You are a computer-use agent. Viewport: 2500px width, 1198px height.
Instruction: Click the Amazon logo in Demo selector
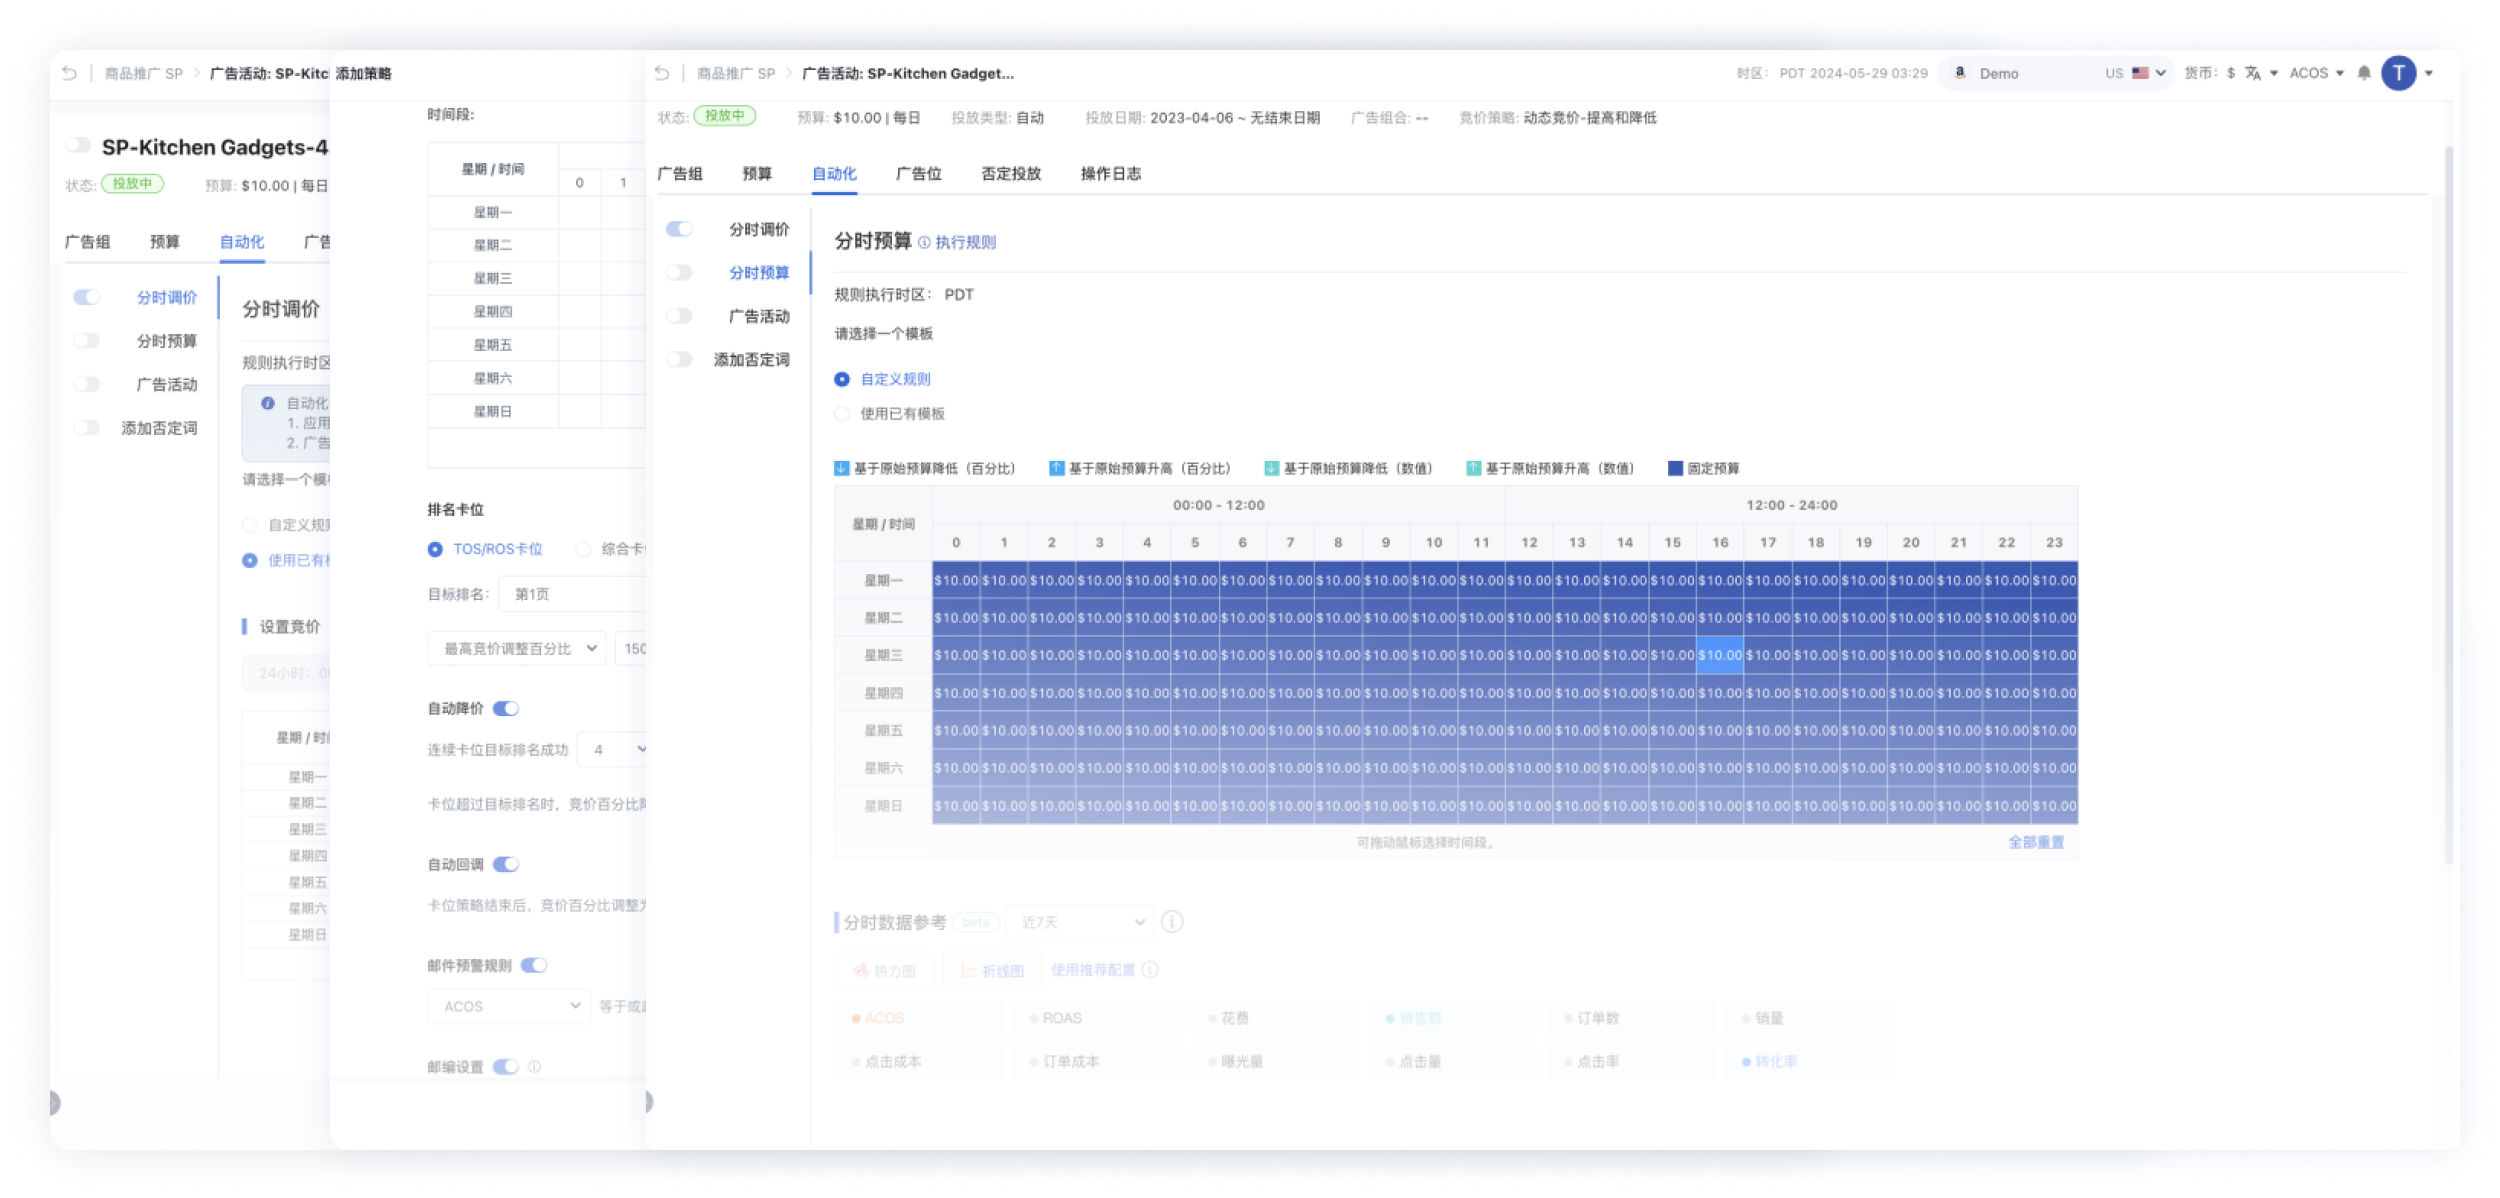click(1960, 73)
